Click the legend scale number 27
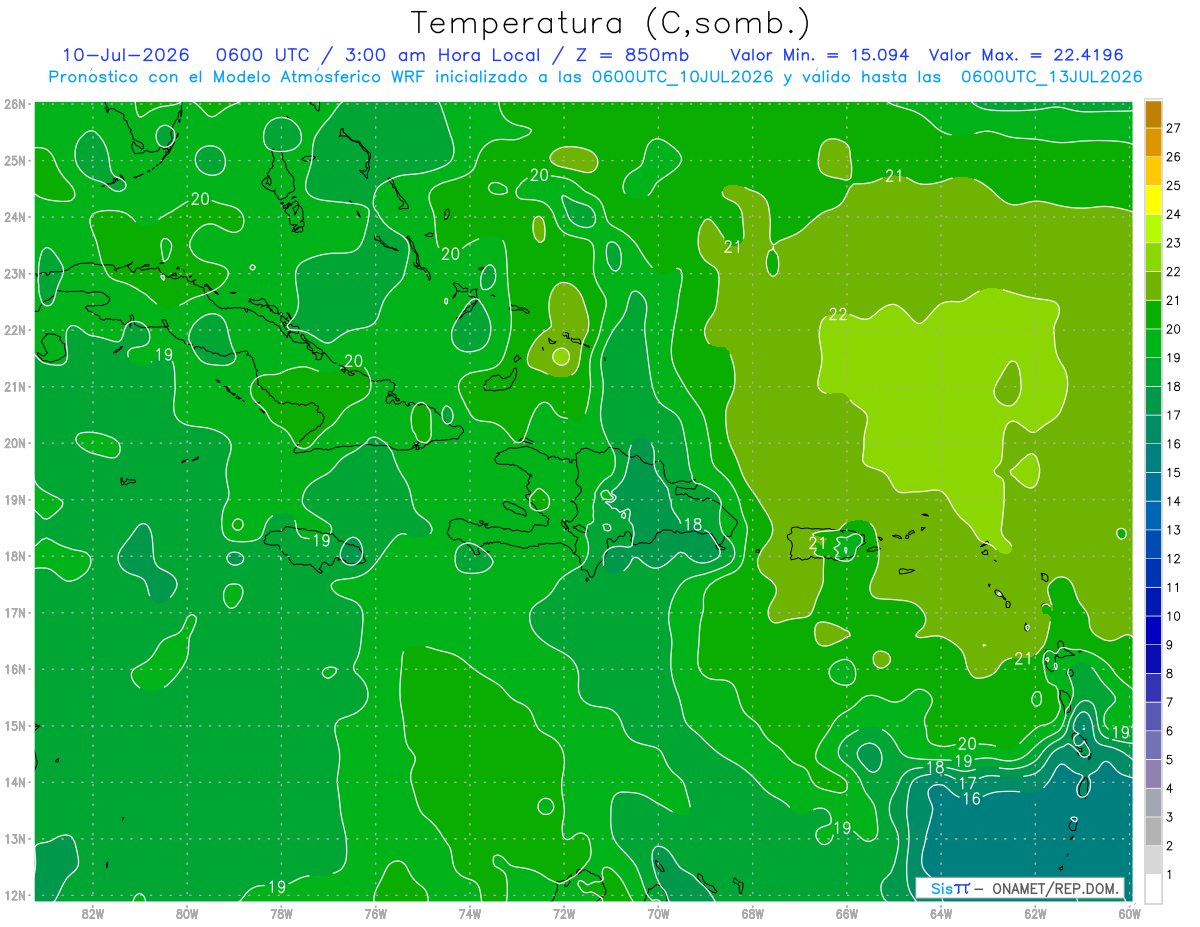 point(1173,128)
